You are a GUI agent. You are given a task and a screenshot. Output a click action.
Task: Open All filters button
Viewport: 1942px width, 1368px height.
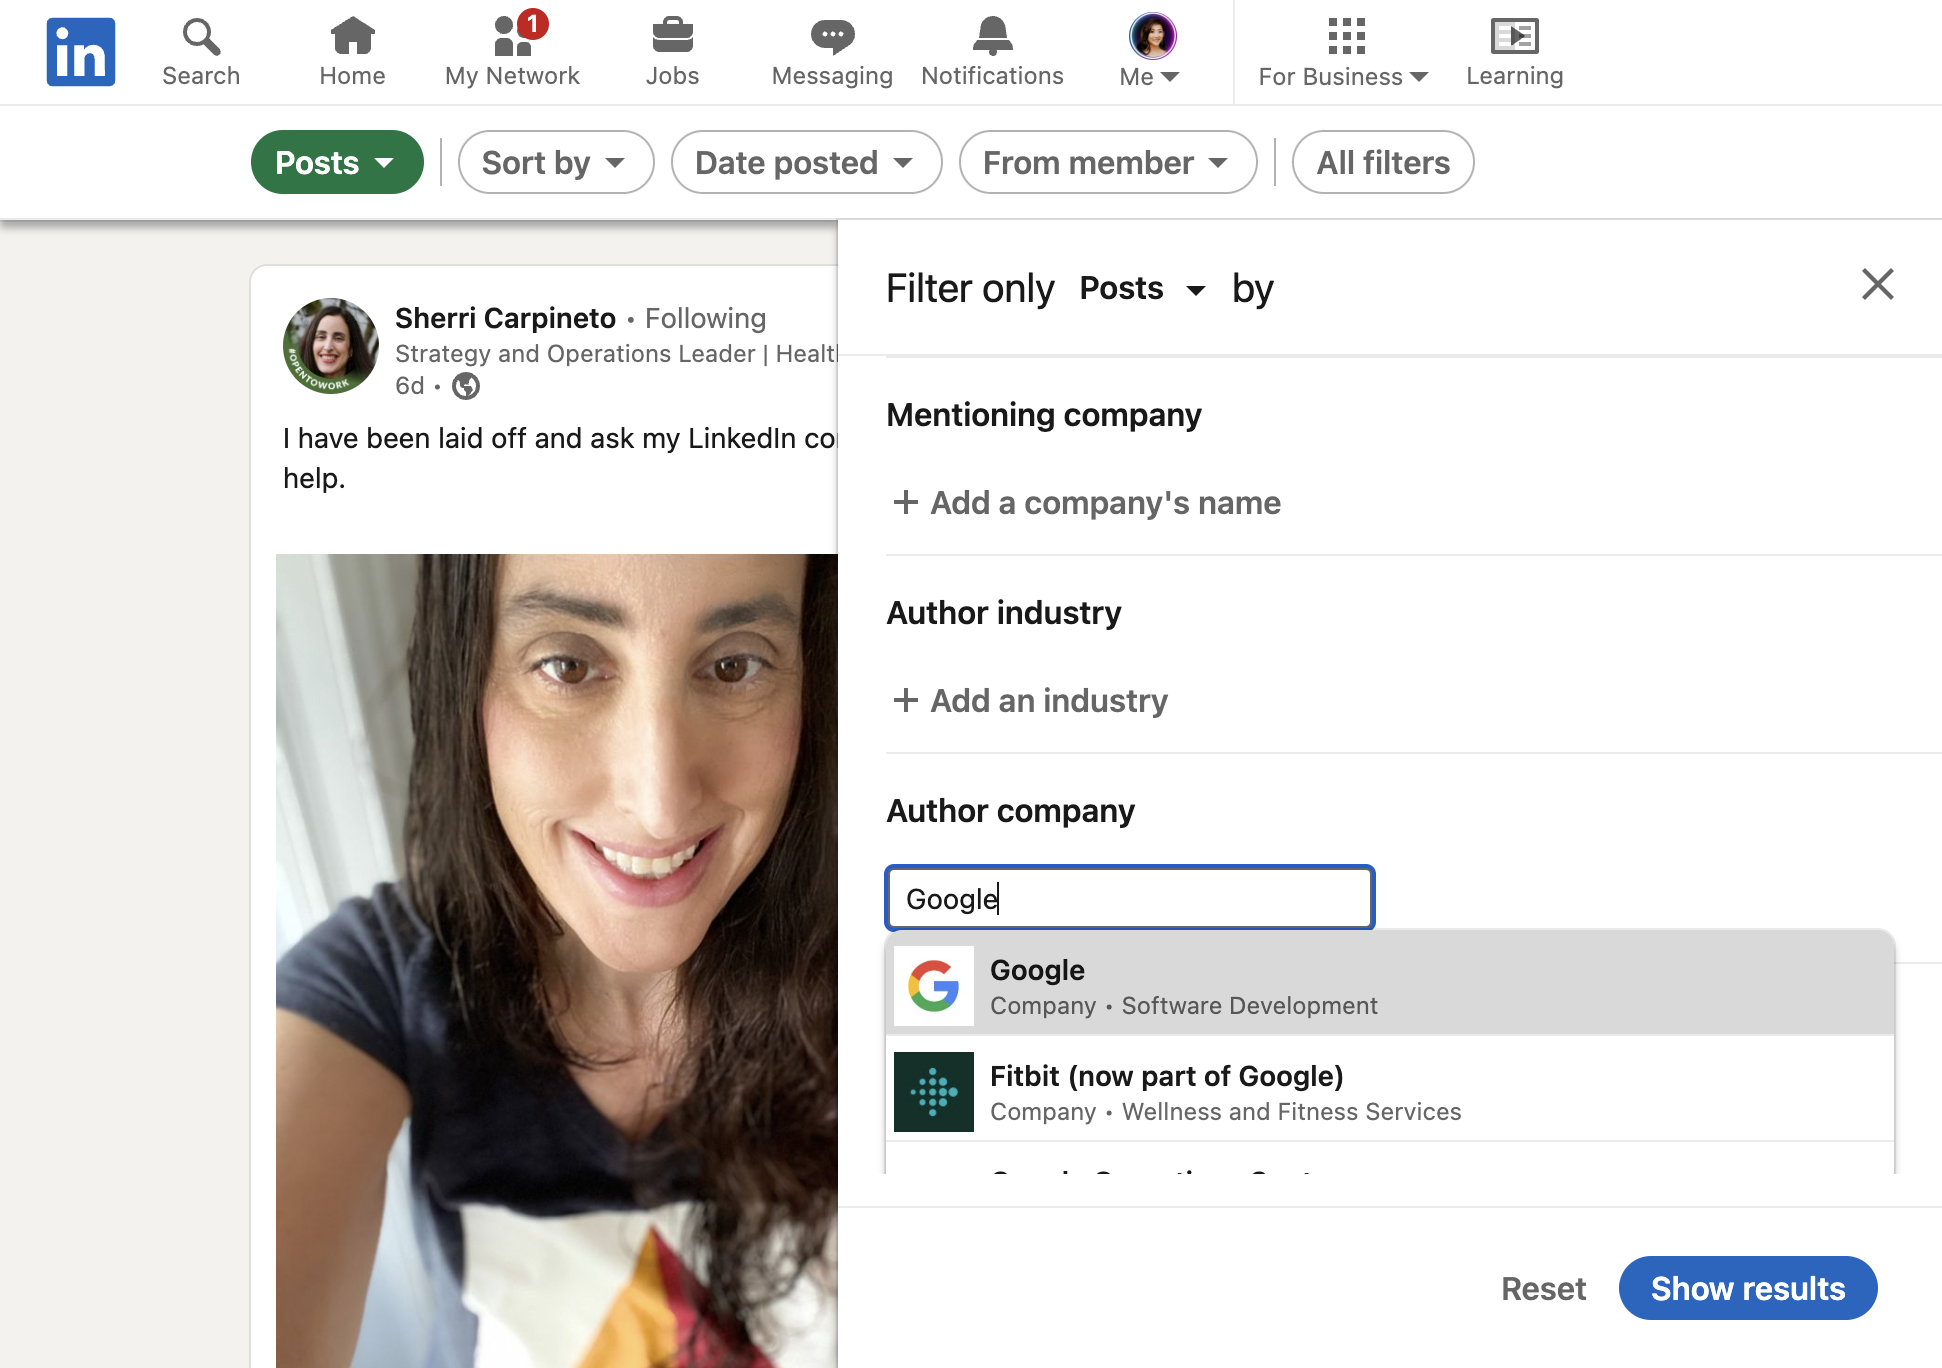[x=1383, y=162]
